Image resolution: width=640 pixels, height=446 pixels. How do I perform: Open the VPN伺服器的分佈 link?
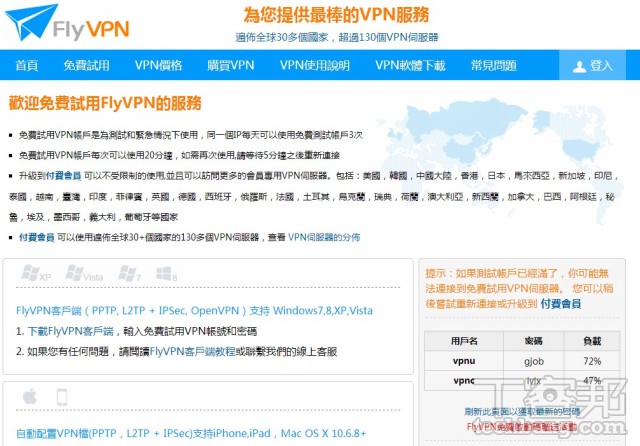point(324,237)
